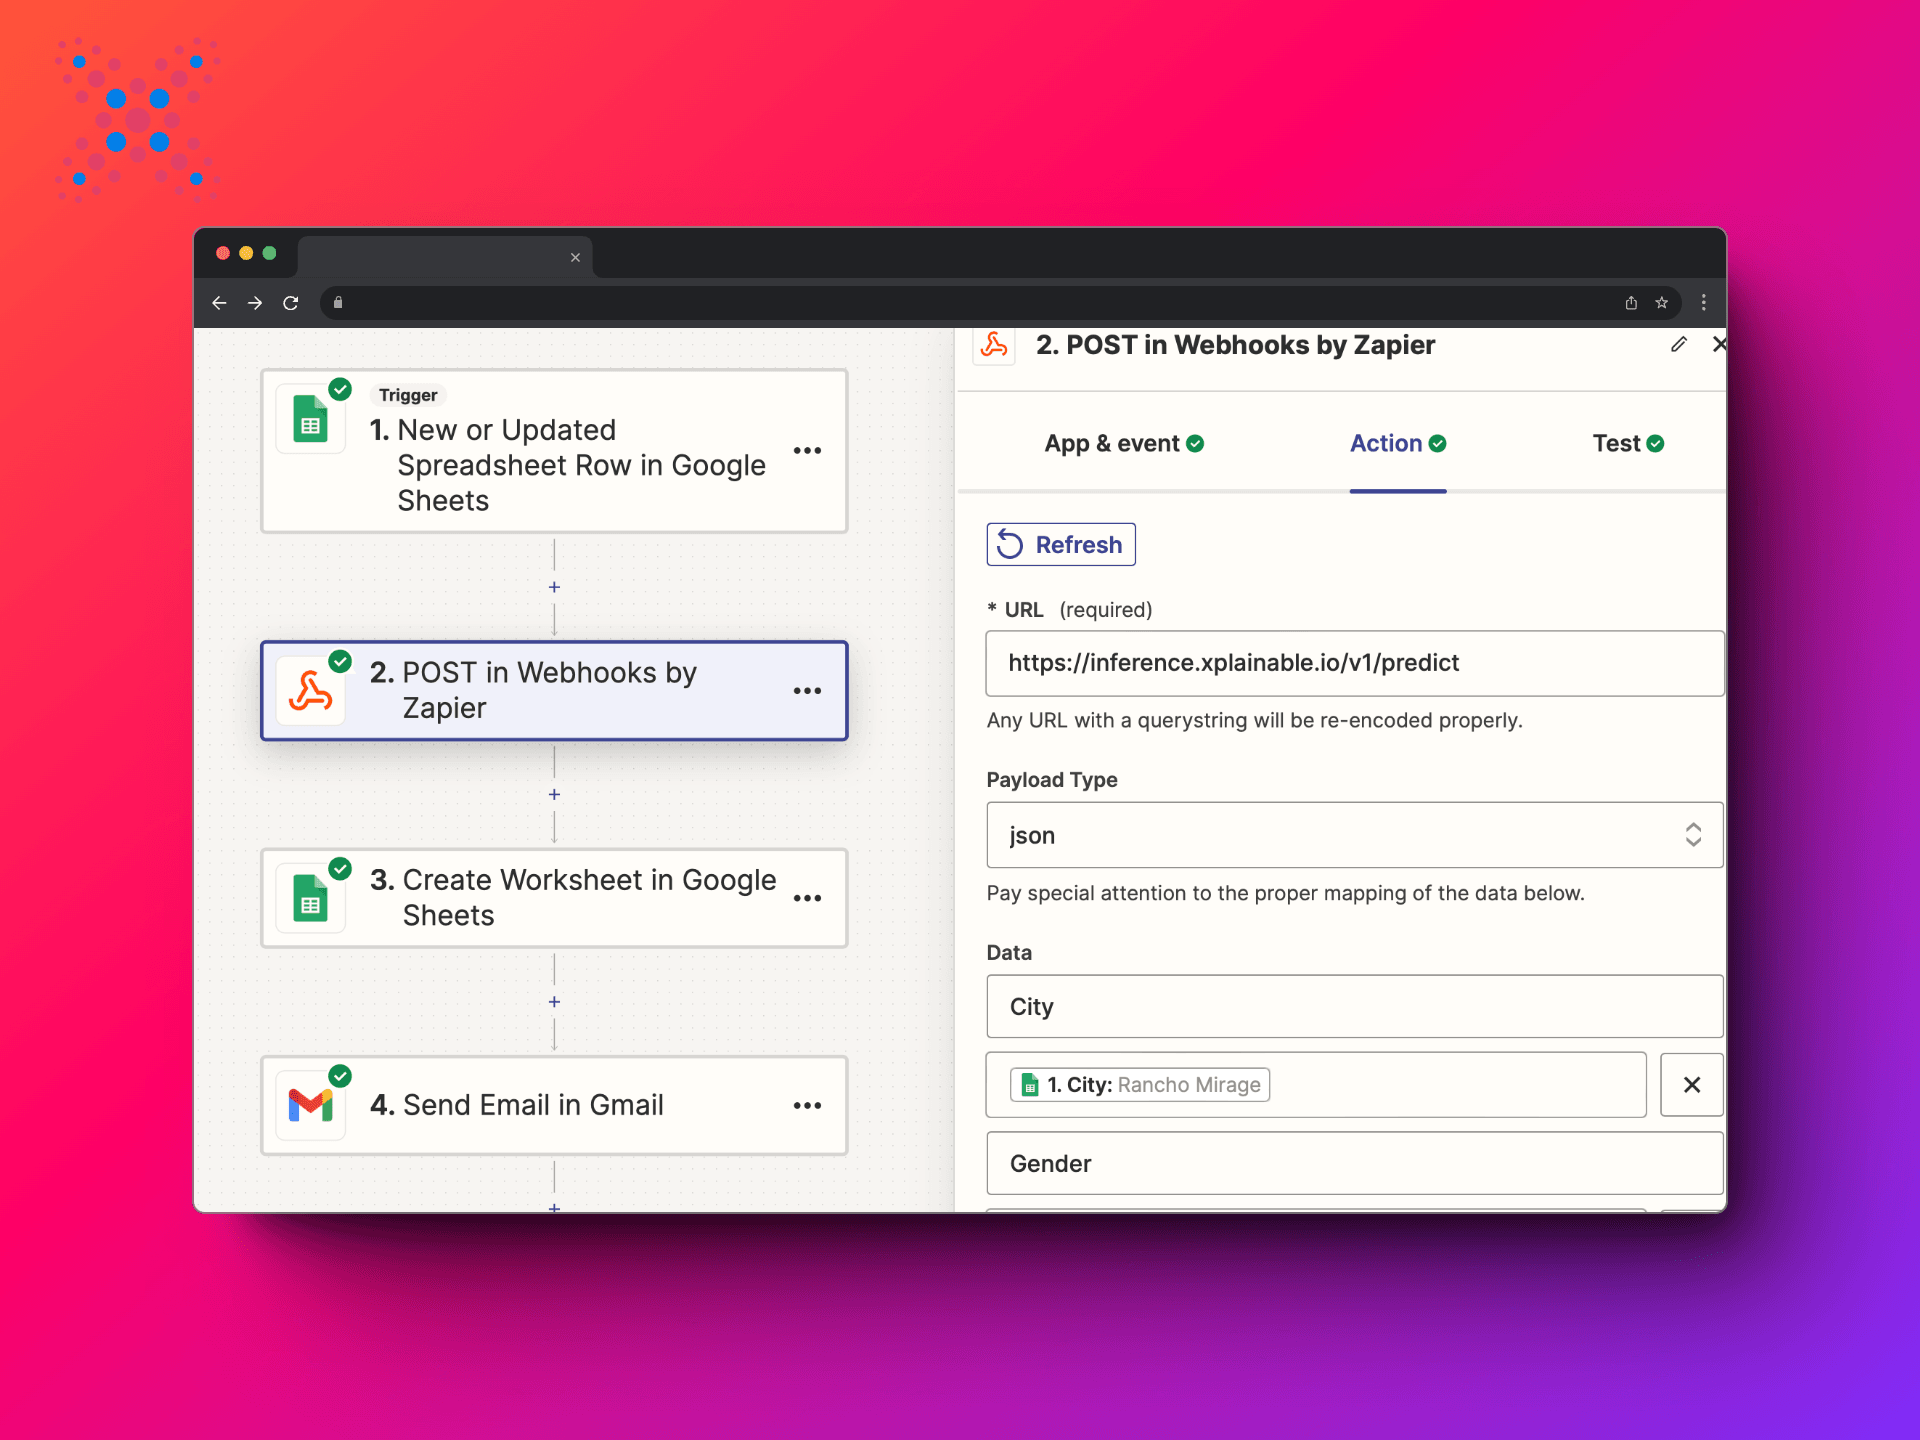This screenshot has width=1920, height=1440.
Task: Click the Google Sheets icon in step 1
Action: coord(311,419)
